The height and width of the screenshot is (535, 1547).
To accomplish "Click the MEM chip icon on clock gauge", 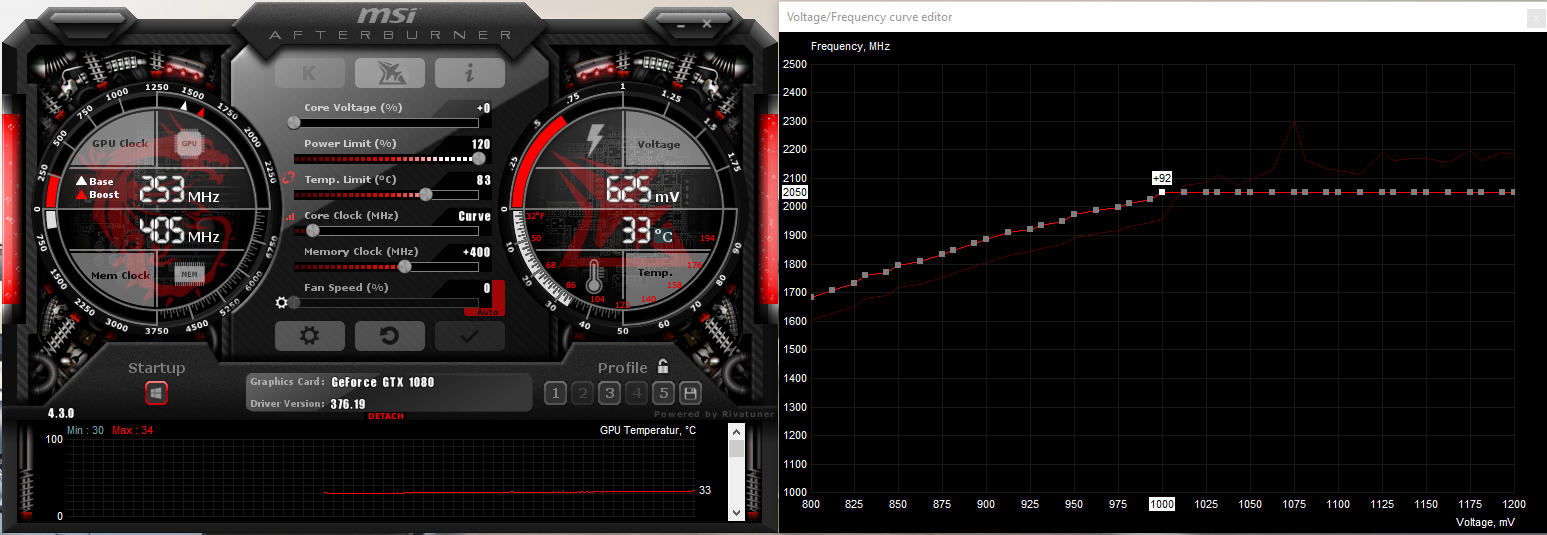I will pyautogui.click(x=188, y=274).
